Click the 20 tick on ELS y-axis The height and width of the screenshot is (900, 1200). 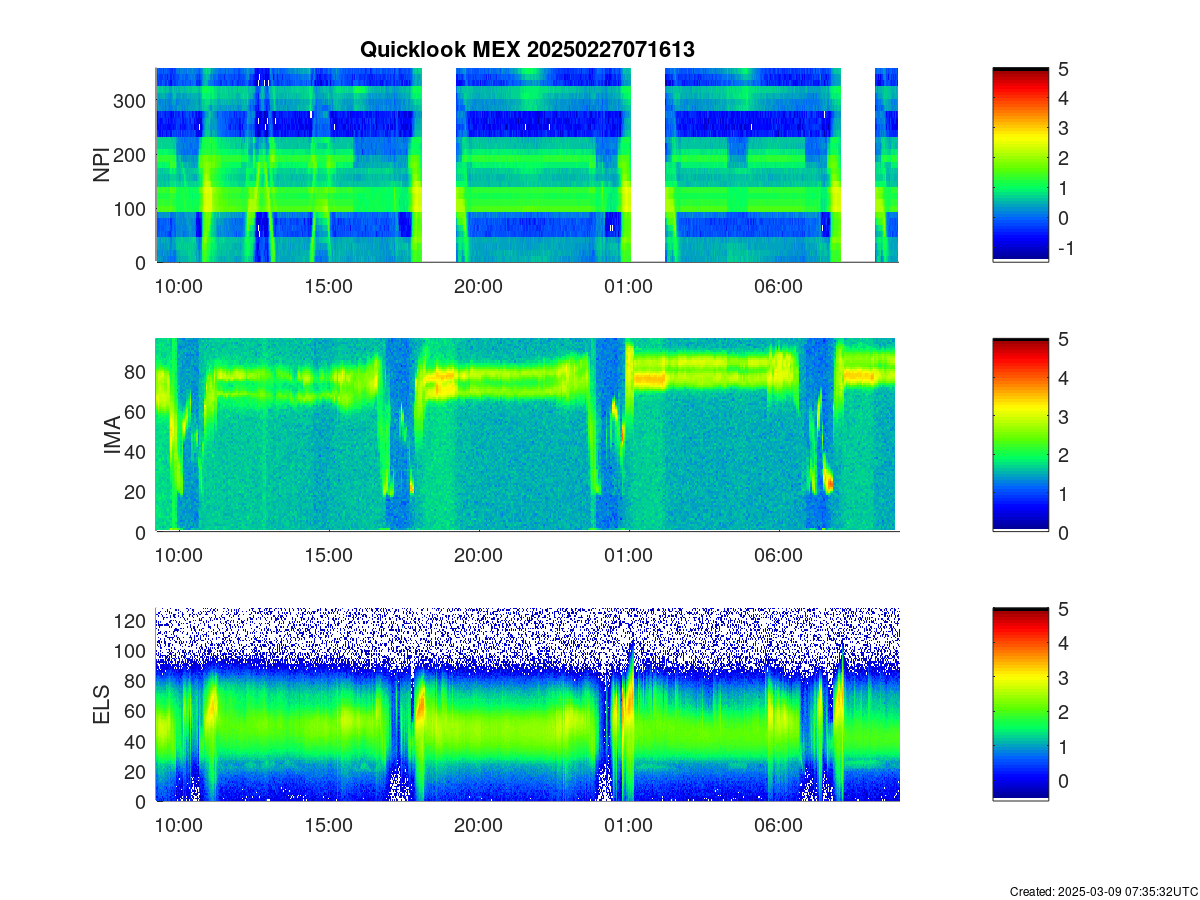click(137, 771)
